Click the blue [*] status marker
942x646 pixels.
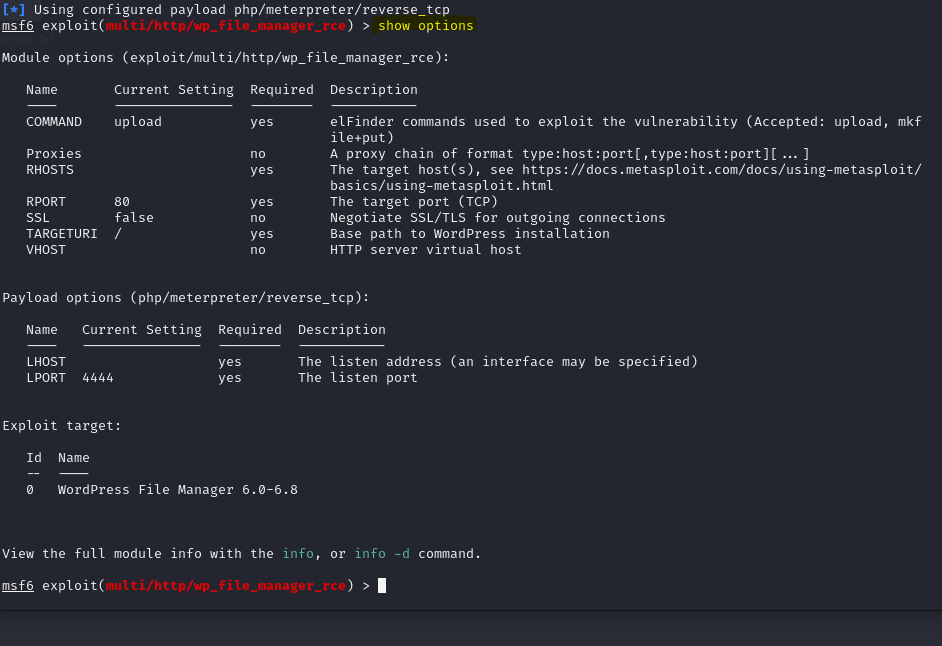tap(14, 10)
